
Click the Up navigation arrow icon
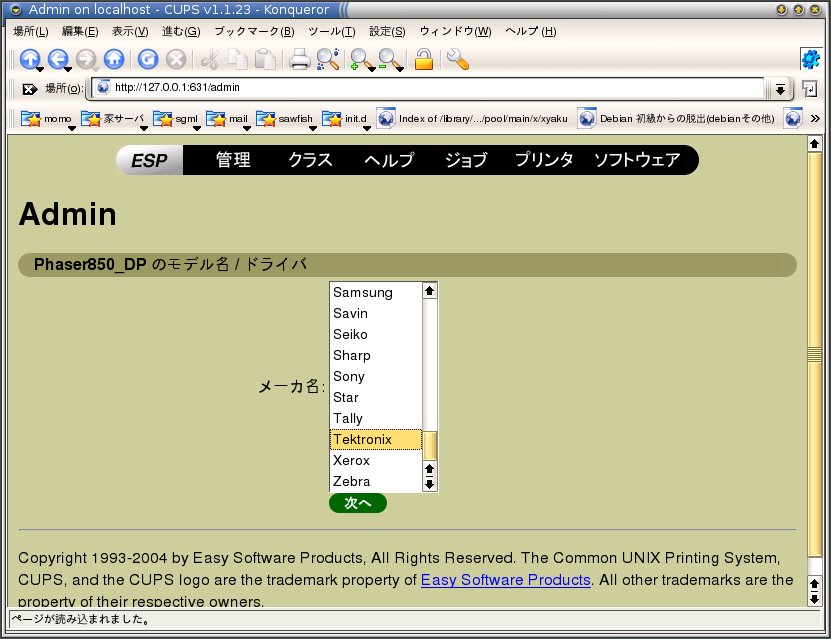[29, 59]
